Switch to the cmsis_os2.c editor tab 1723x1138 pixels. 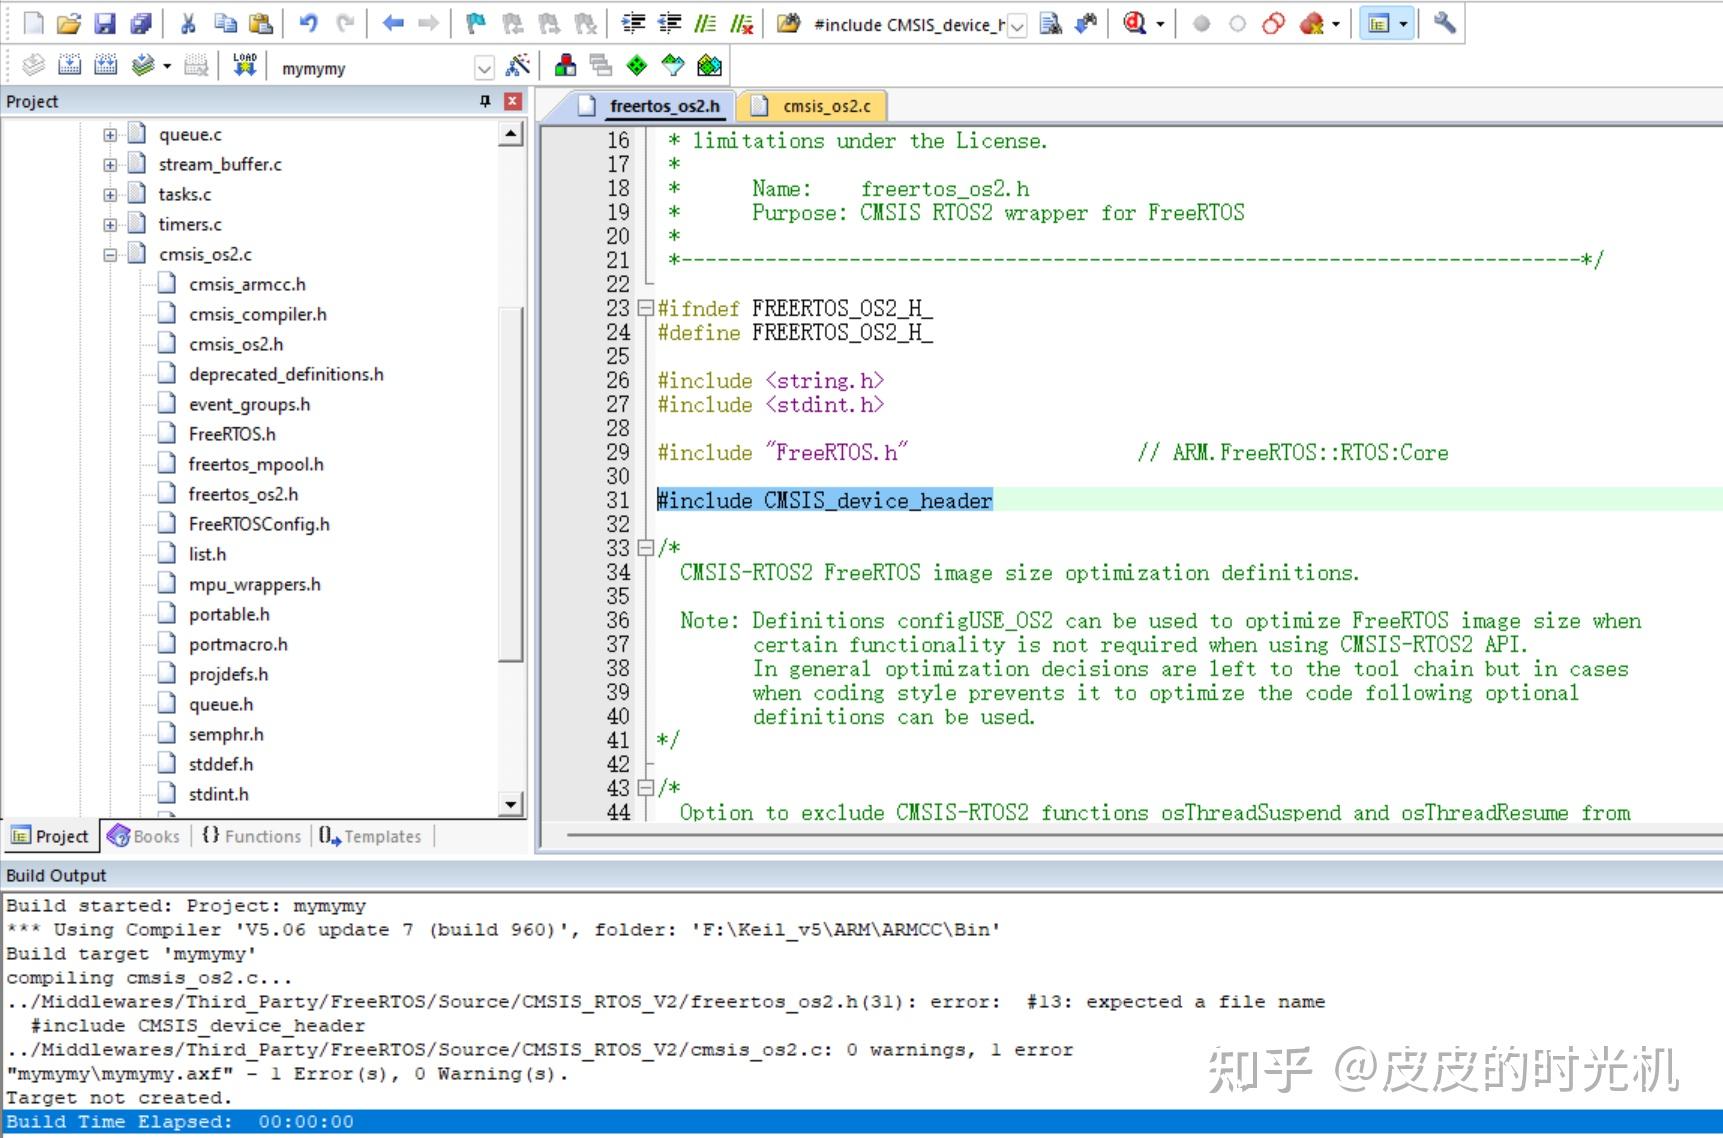813,106
